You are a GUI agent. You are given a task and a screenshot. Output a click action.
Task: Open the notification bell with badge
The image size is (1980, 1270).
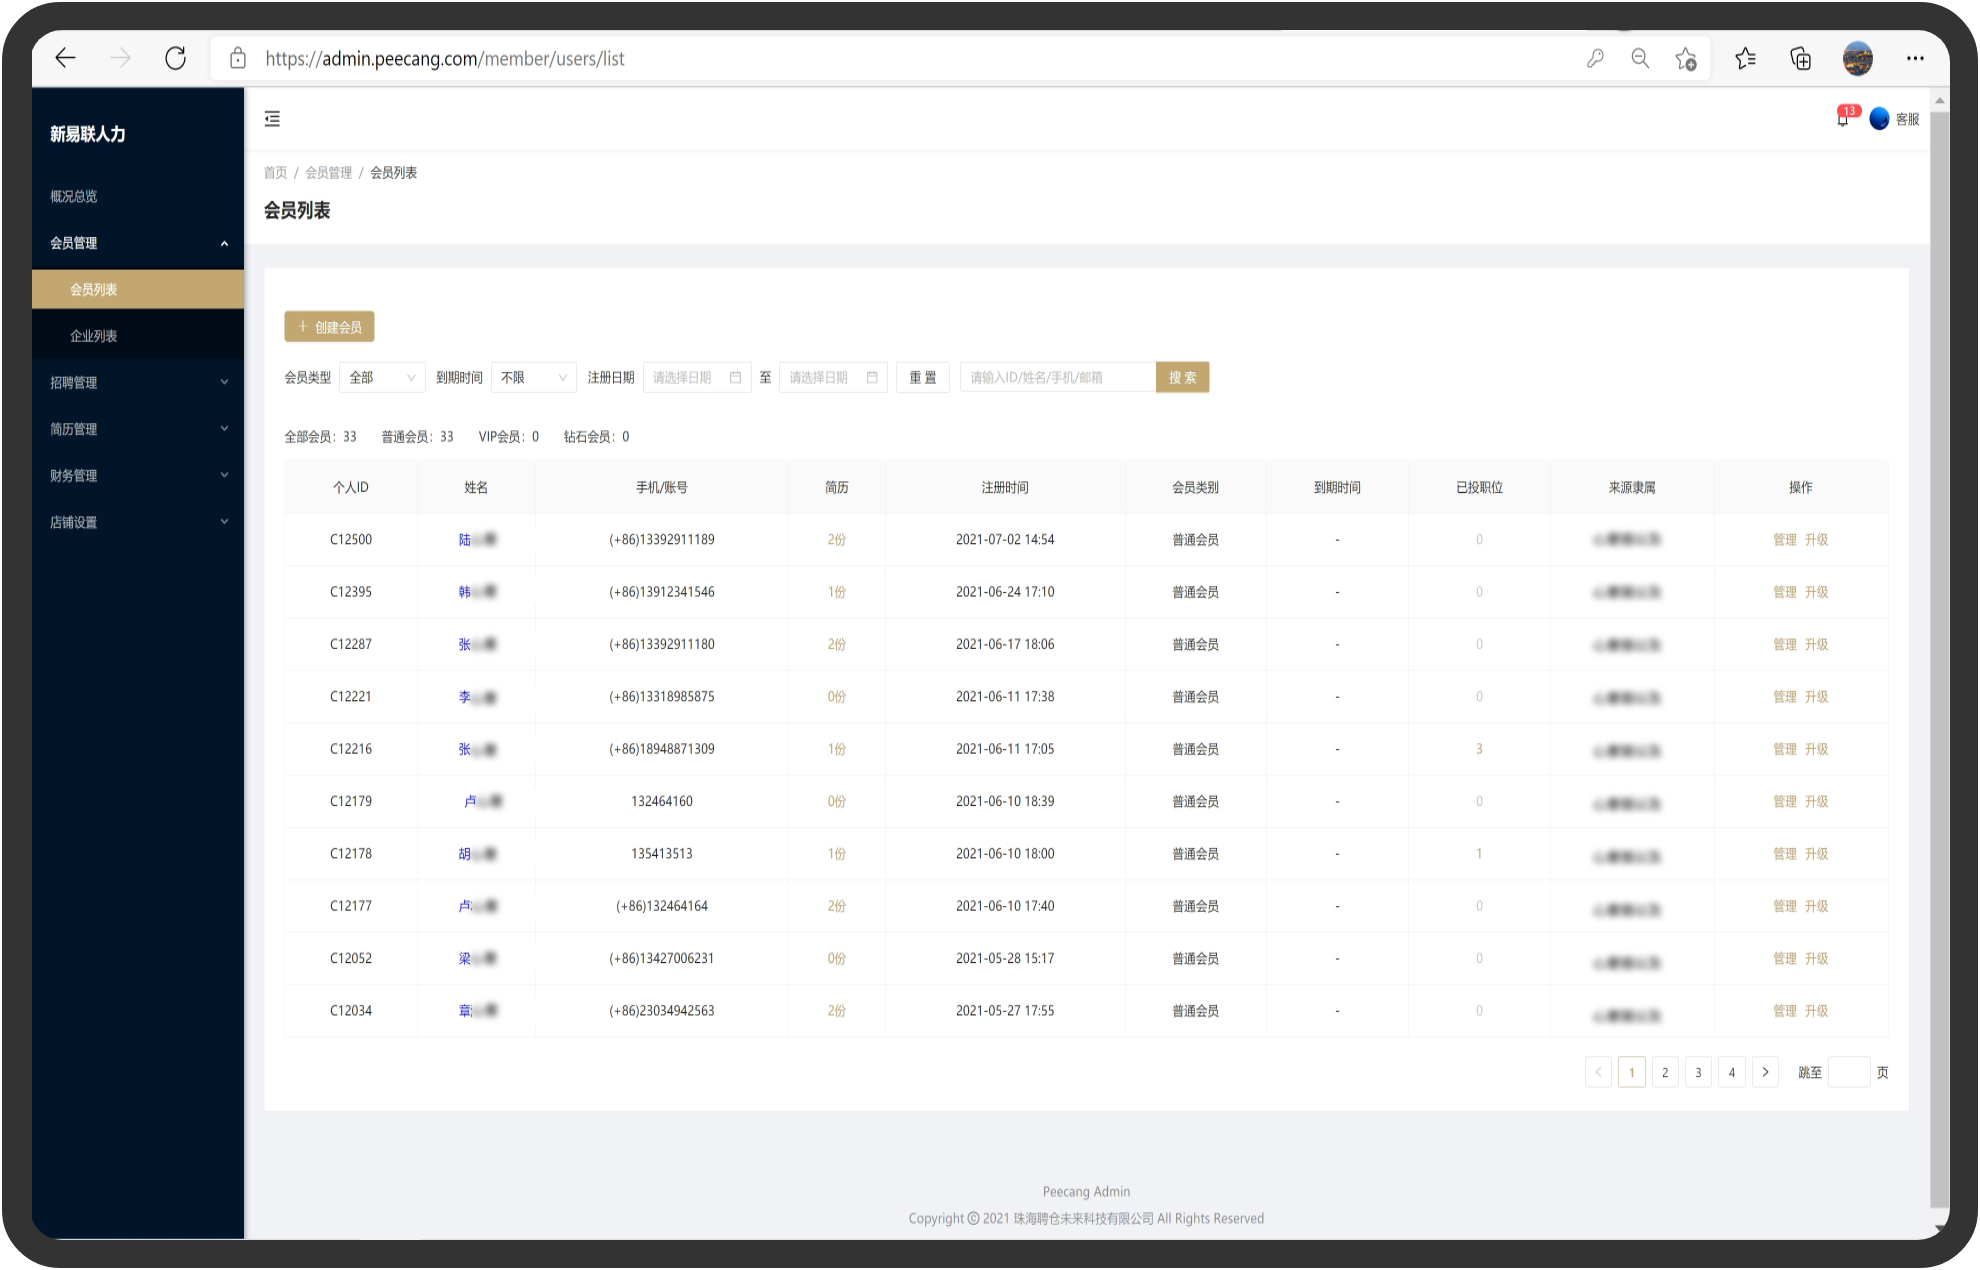click(x=1843, y=119)
